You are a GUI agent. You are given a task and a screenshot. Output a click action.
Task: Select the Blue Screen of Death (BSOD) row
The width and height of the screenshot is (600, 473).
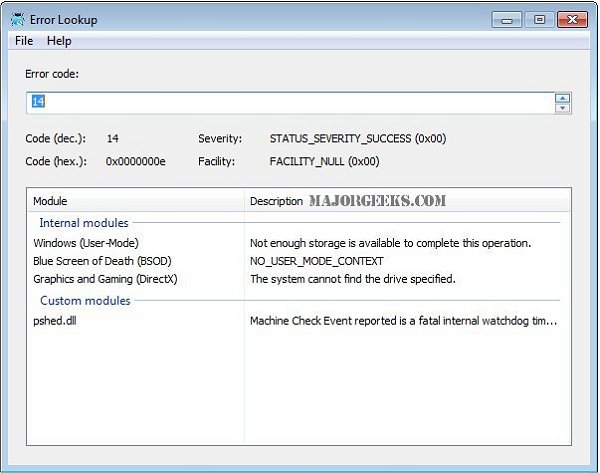tap(102, 261)
